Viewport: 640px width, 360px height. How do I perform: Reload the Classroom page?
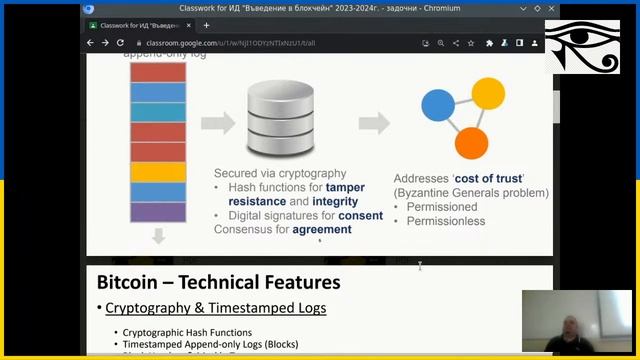[x=120, y=43]
